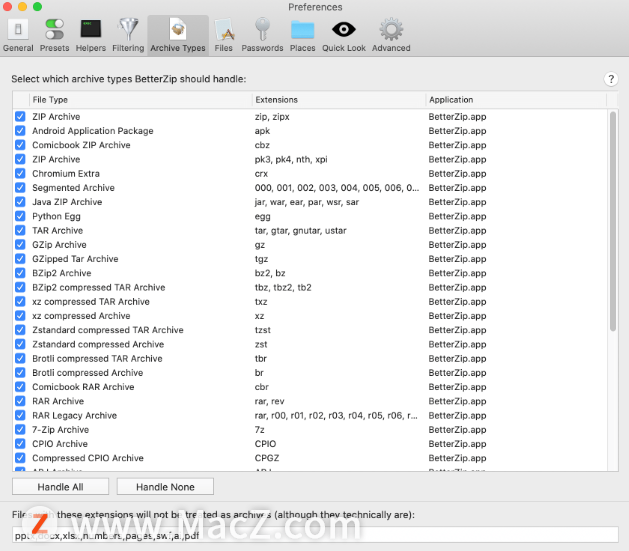Sort by the Application column header
This screenshot has height=551, width=629.
[516, 99]
